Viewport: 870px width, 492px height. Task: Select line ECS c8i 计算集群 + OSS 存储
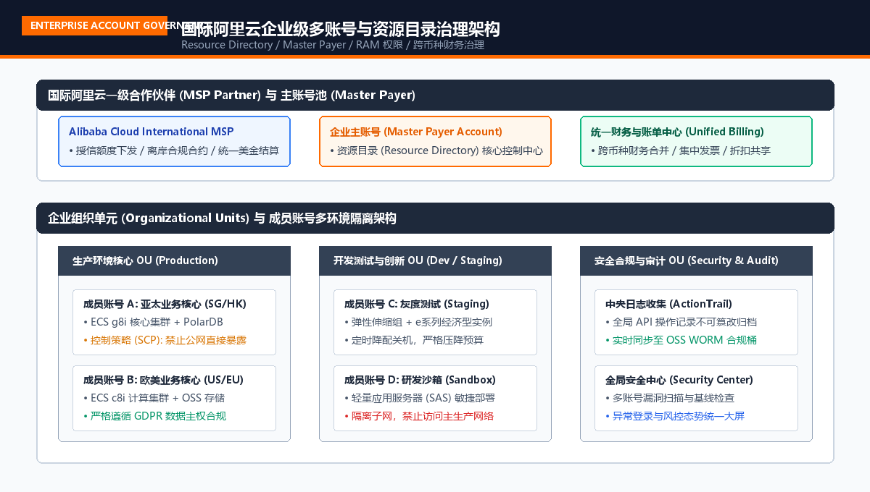pyautogui.click(x=154, y=398)
